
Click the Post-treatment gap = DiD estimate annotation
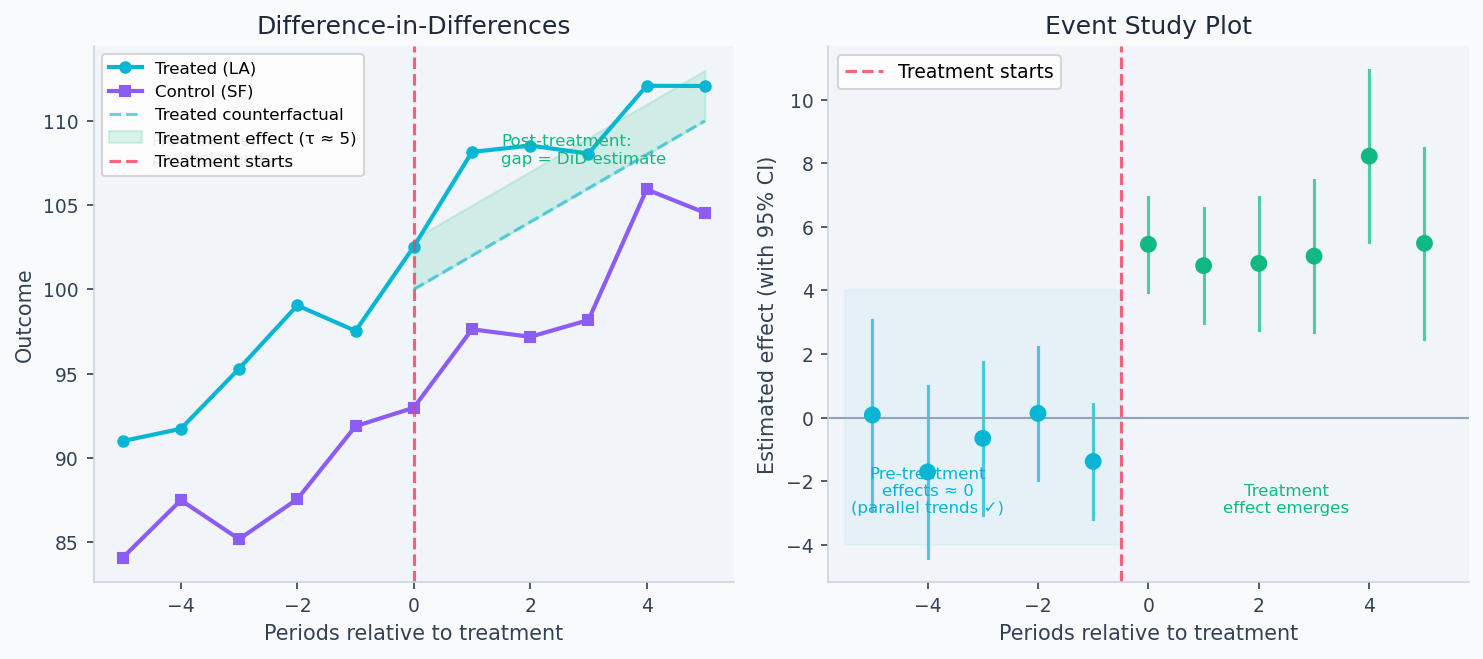pos(583,150)
